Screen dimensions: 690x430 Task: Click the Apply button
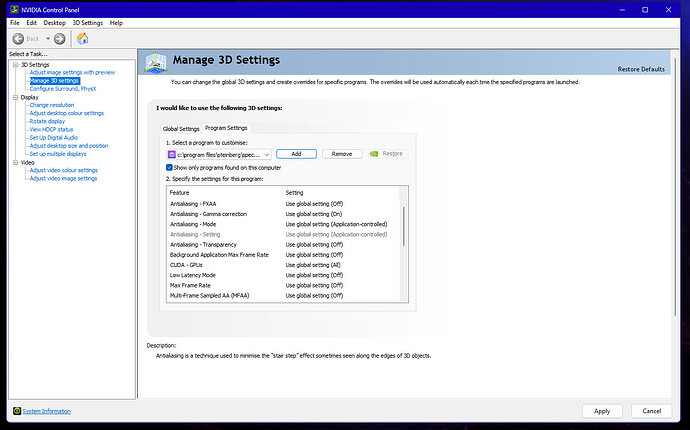click(x=602, y=411)
